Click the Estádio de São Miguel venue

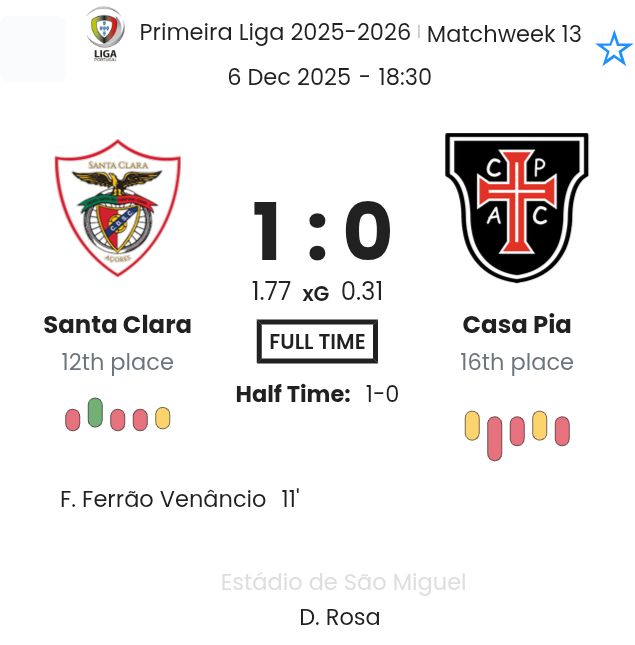[x=343, y=582]
